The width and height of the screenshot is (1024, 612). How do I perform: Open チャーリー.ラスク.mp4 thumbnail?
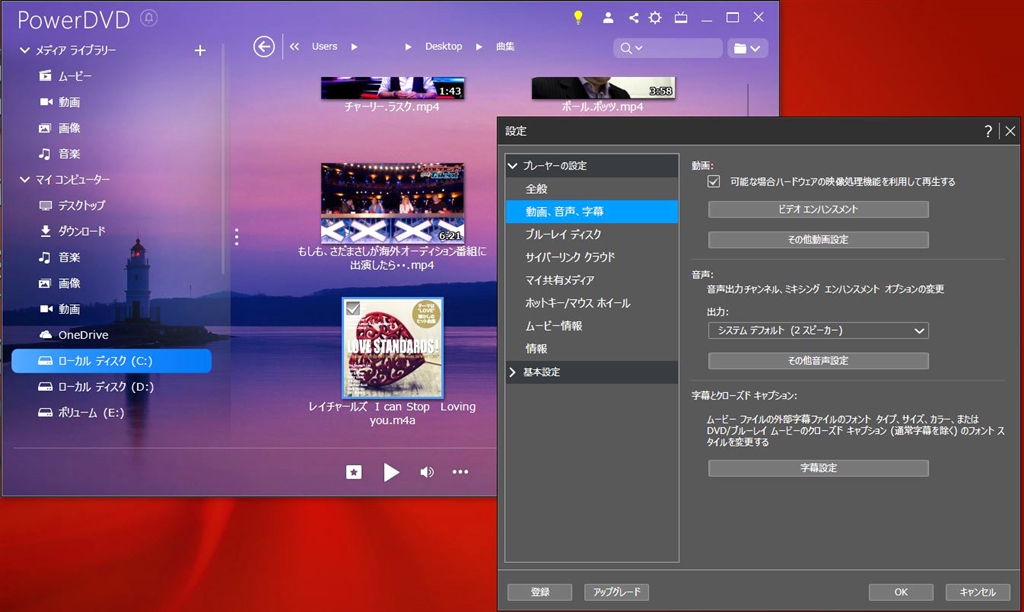(x=392, y=88)
